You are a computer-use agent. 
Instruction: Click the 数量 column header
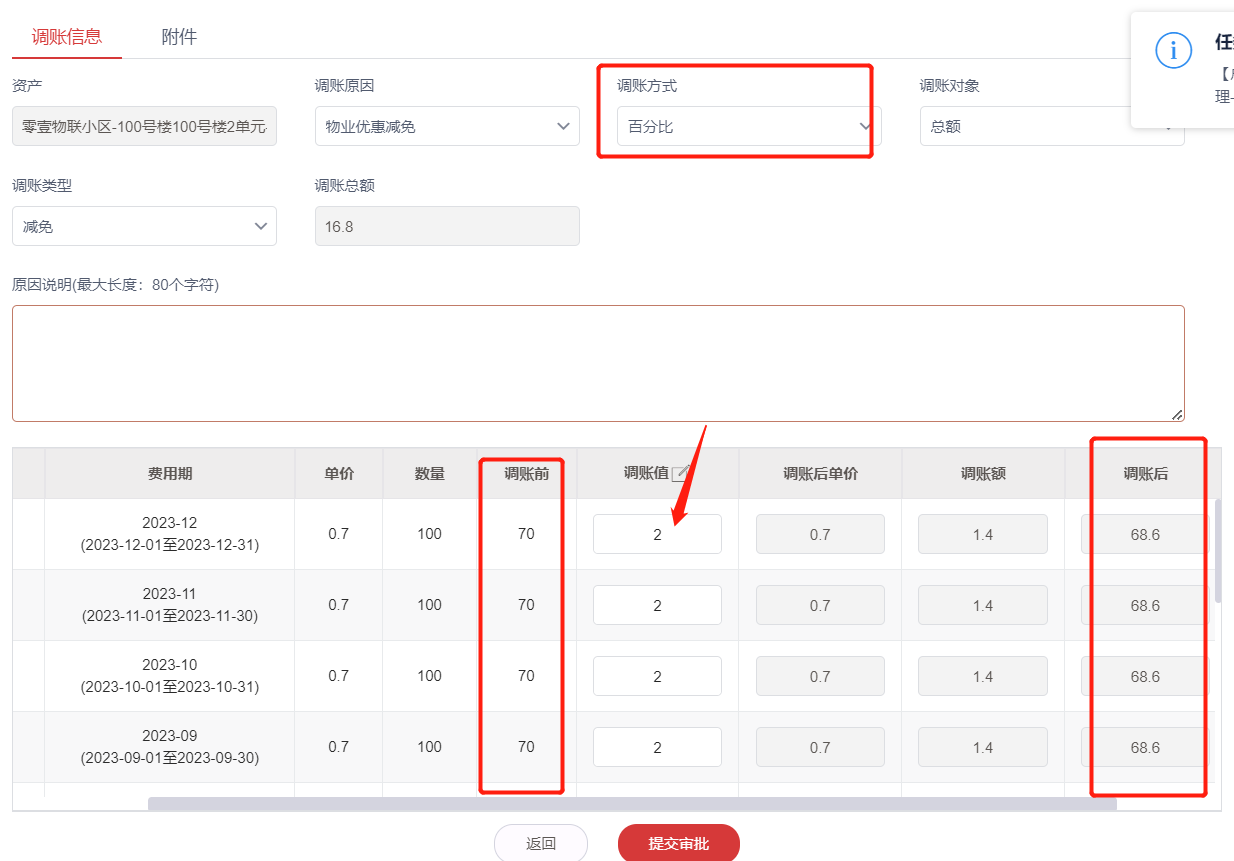coord(430,474)
